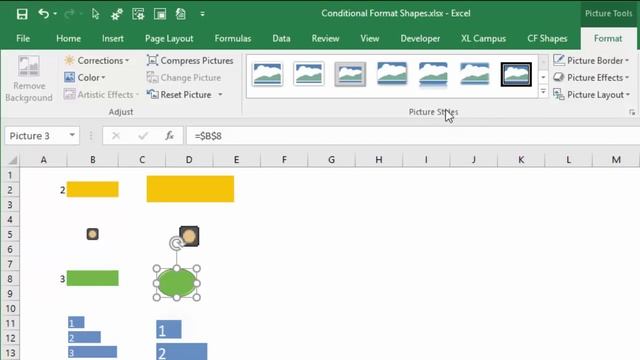Open the Artistic Effects menu
The width and height of the screenshot is (640, 360).
click(101, 94)
